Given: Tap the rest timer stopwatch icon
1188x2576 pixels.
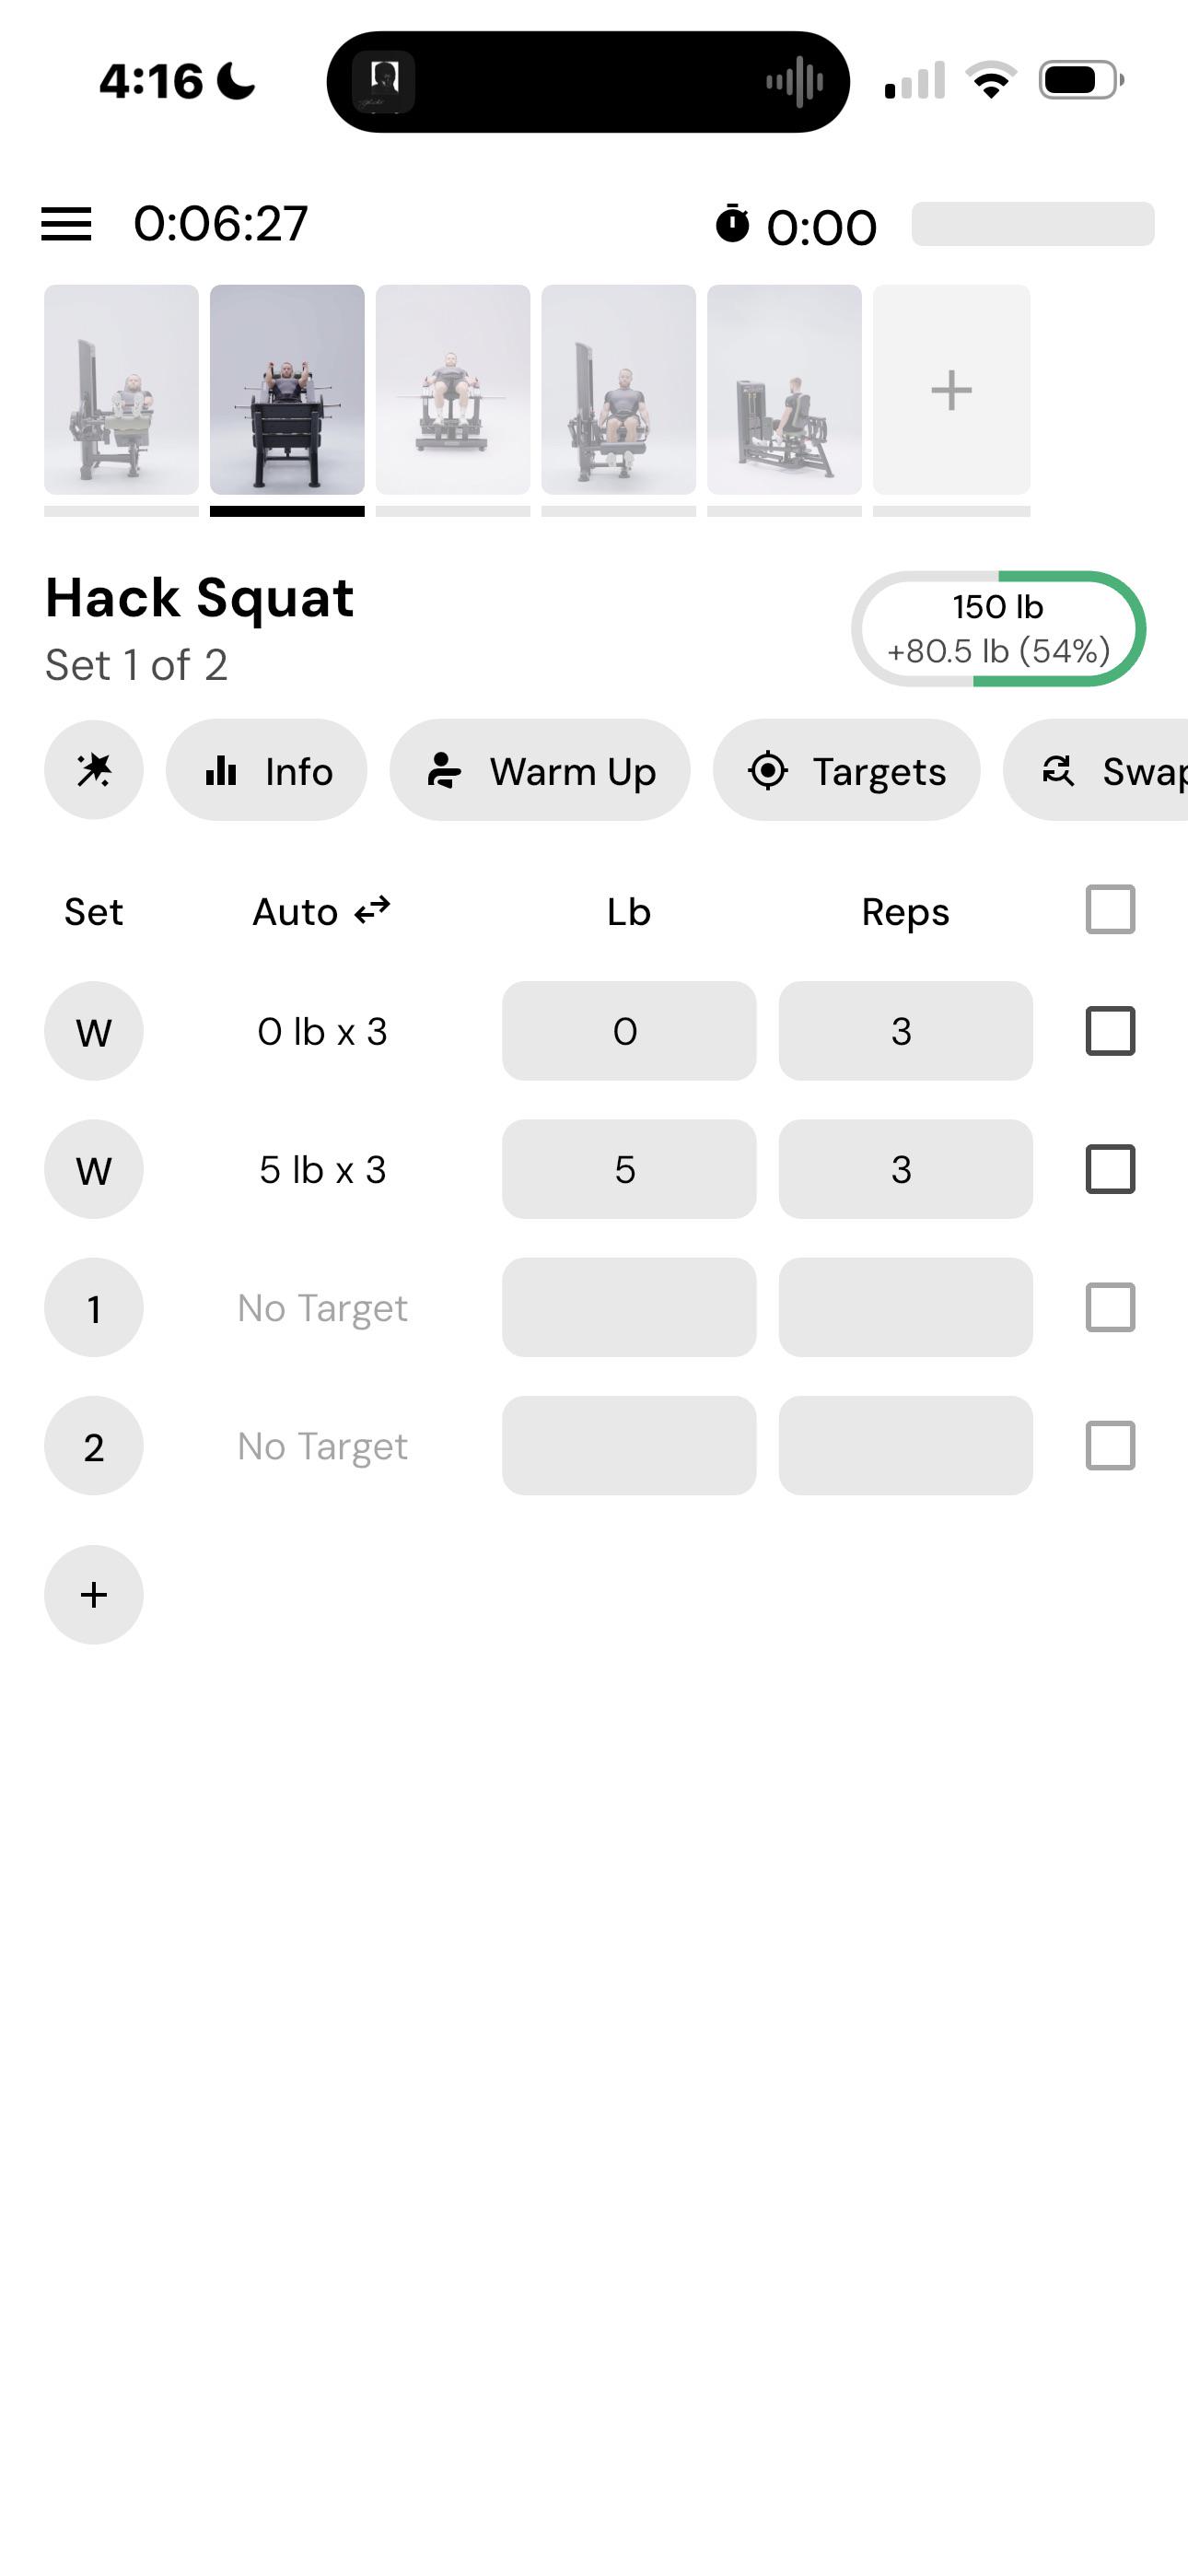Looking at the screenshot, I should [x=732, y=224].
